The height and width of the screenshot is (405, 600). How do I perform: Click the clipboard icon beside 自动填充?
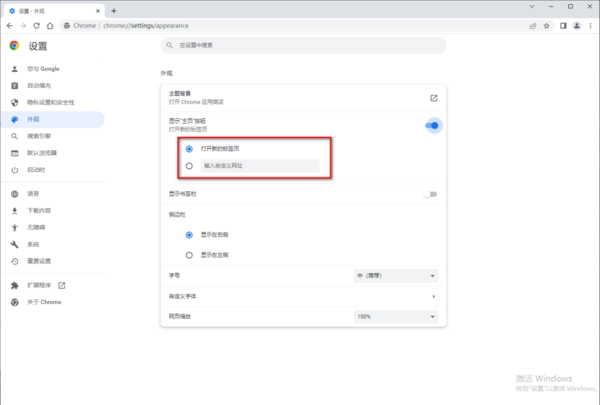[15, 86]
